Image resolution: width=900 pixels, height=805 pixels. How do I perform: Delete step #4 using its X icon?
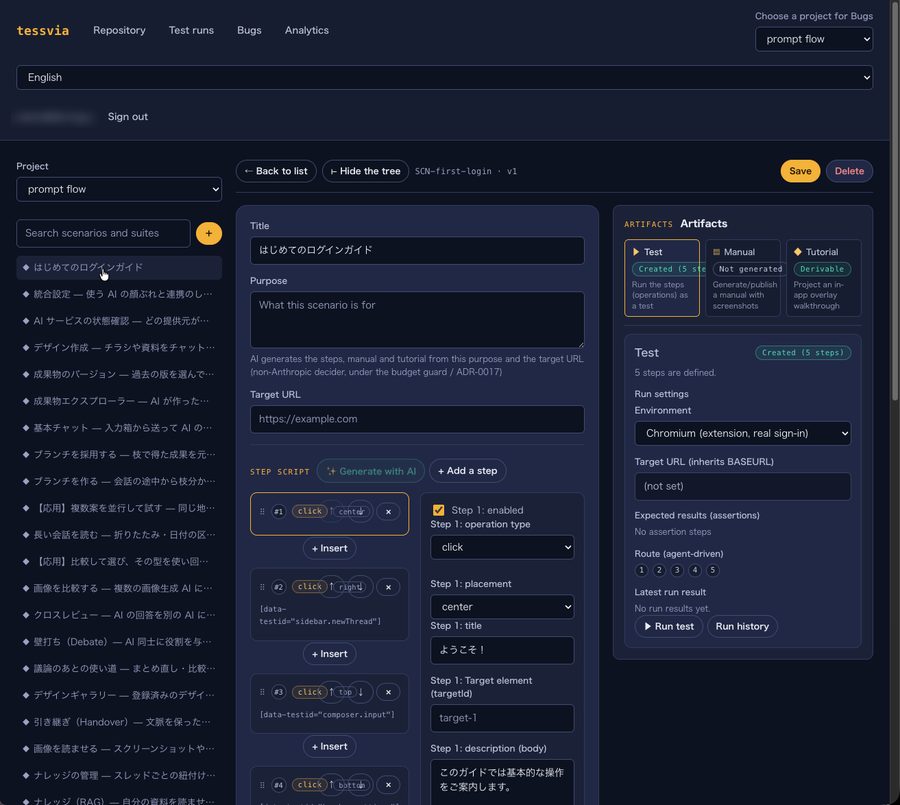pyautogui.click(x=389, y=784)
